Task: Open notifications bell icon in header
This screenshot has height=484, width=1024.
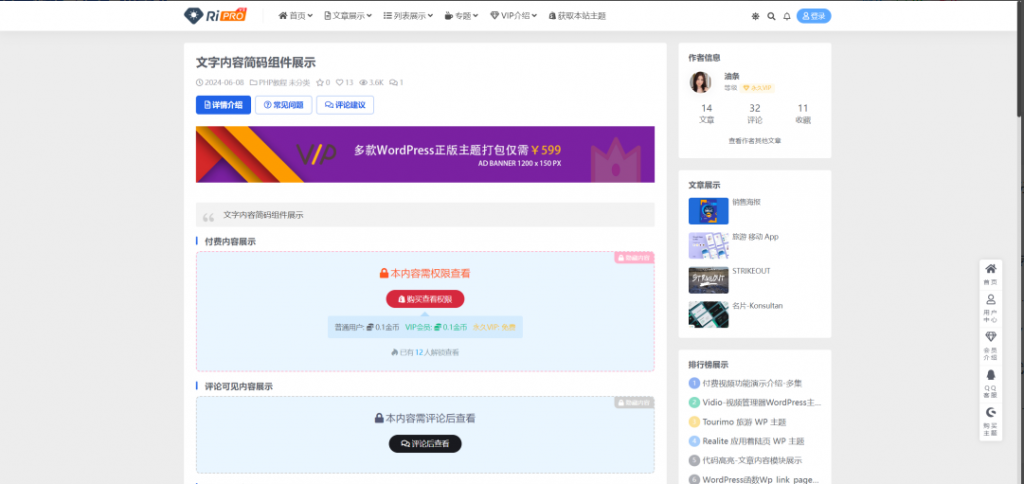Action: 787,16
